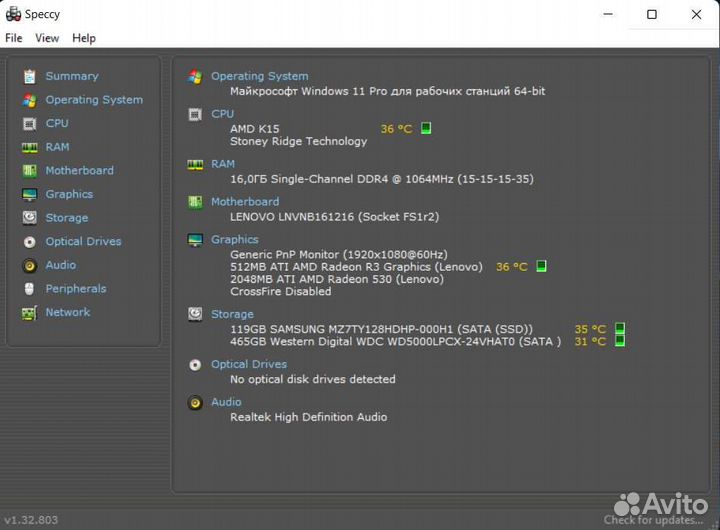
Task: Click the Peripherals mouse icon in sidebar
Action: click(29, 289)
